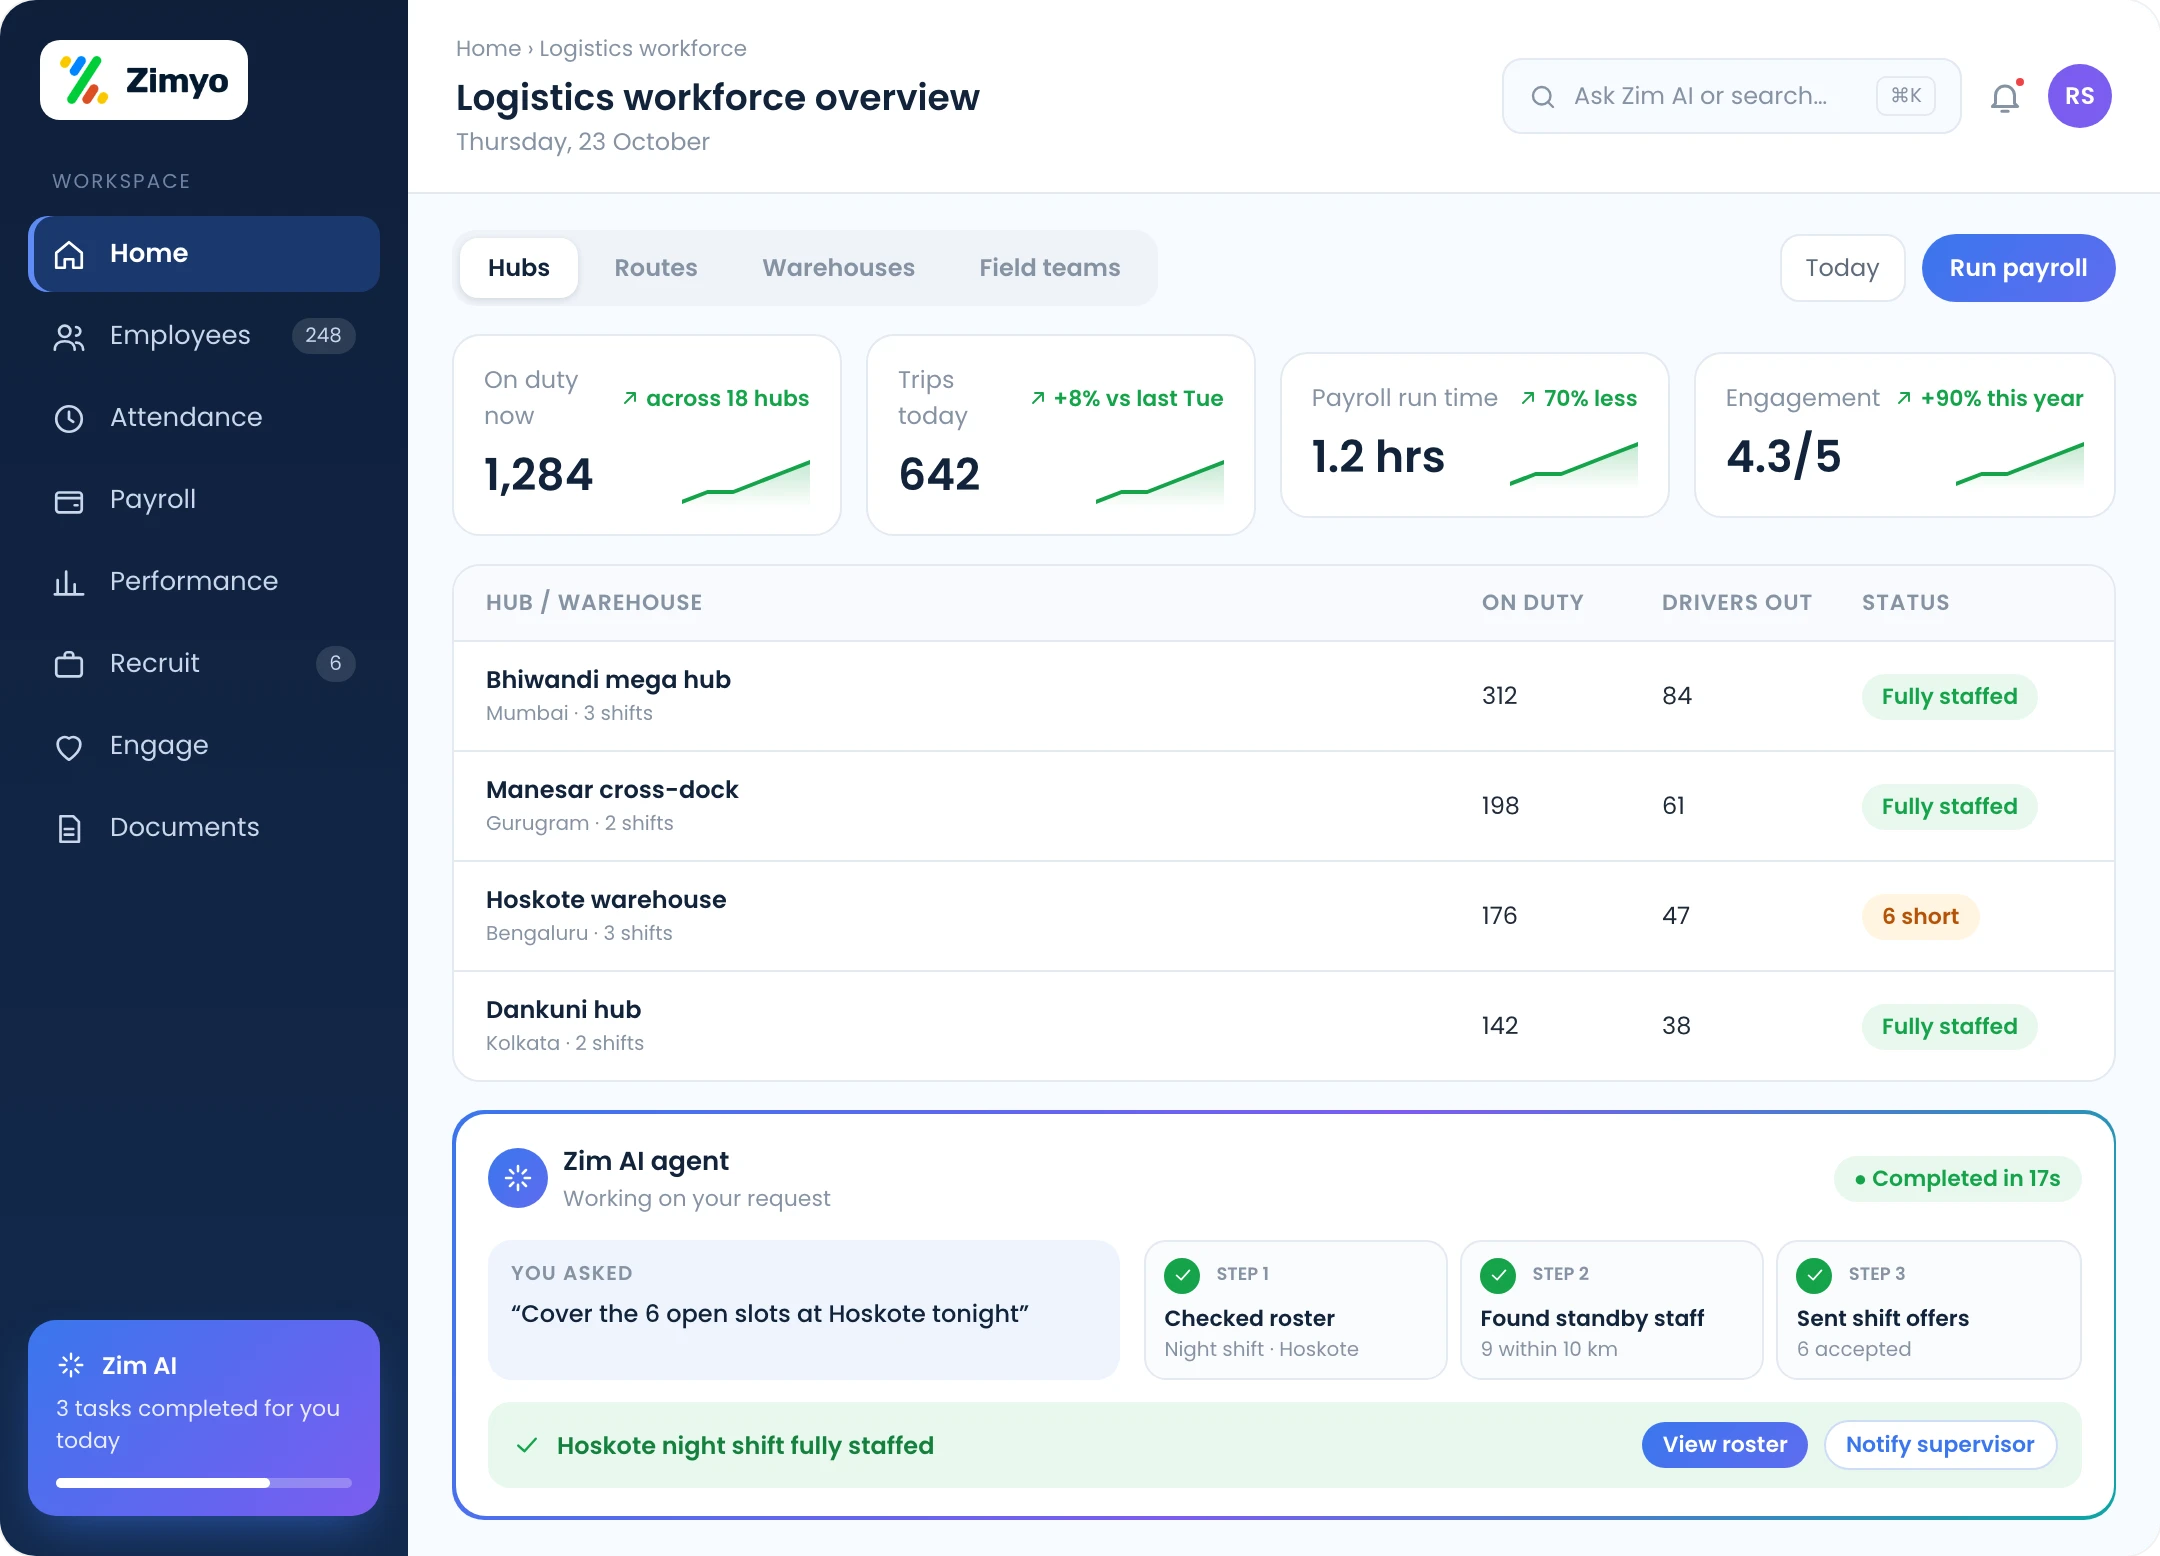Click Dankuni Fully staffed badge
The width and height of the screenshot is (2160, 1556).
(x=1949, y=1026)
